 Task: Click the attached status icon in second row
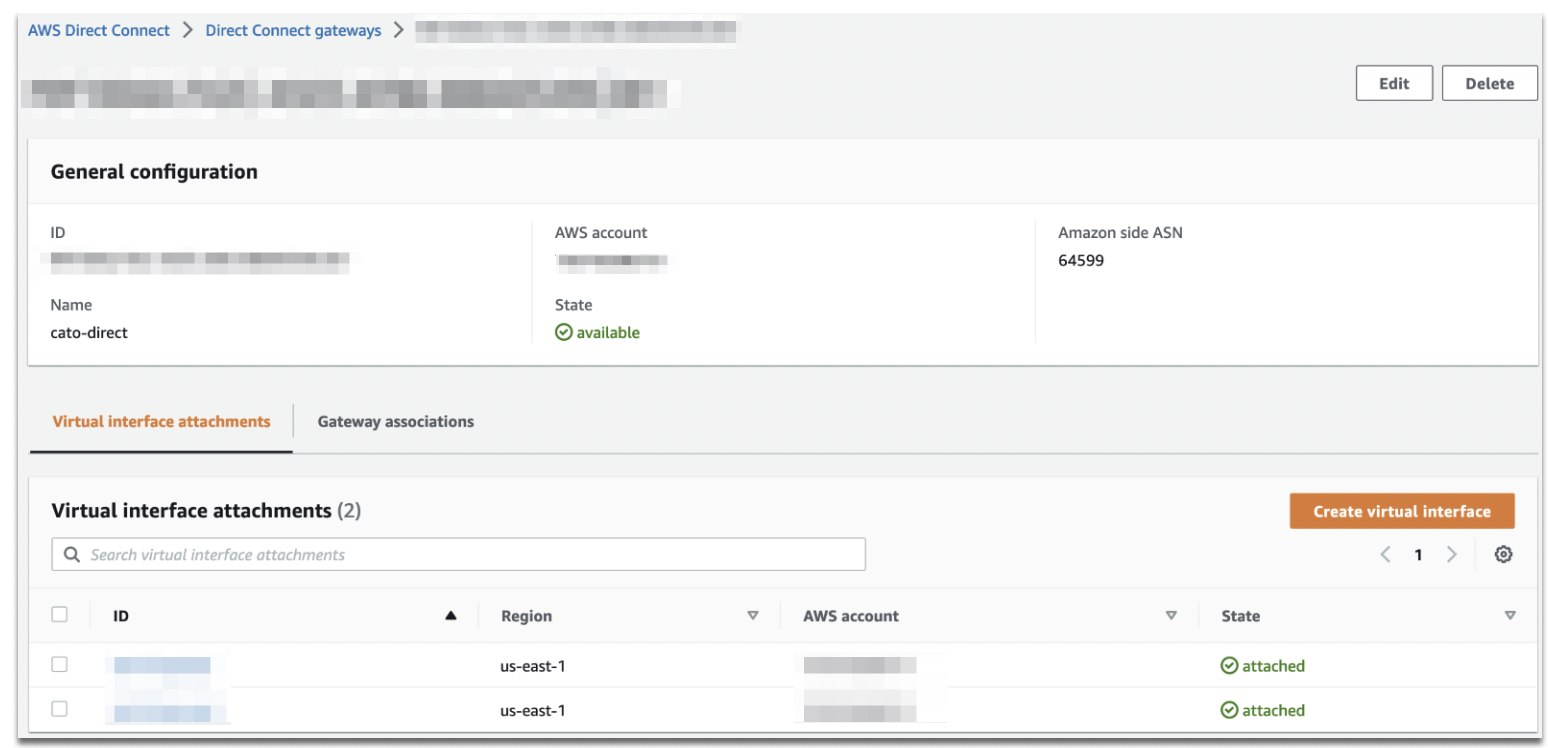point(1229,710)
